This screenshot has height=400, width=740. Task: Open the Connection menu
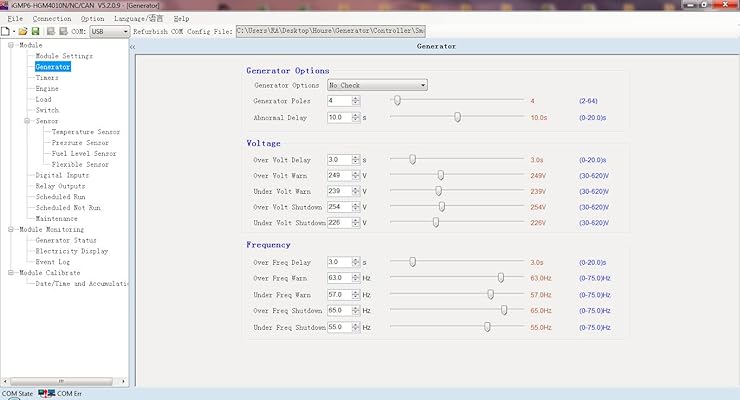click(51, 18)
